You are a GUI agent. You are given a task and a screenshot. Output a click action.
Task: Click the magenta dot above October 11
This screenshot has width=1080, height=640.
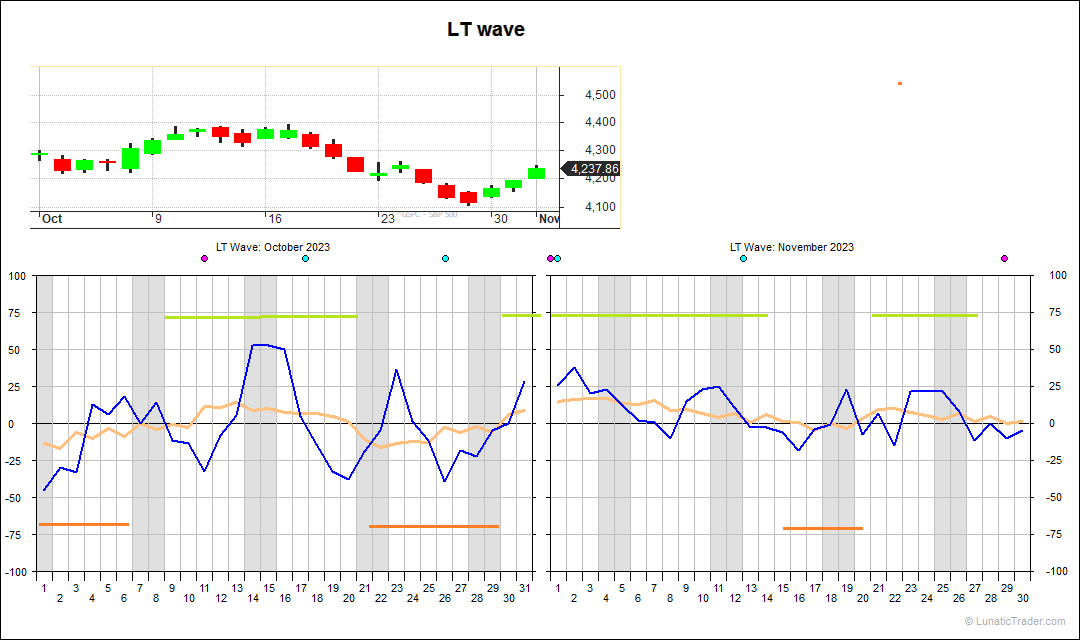pos(204,259)
